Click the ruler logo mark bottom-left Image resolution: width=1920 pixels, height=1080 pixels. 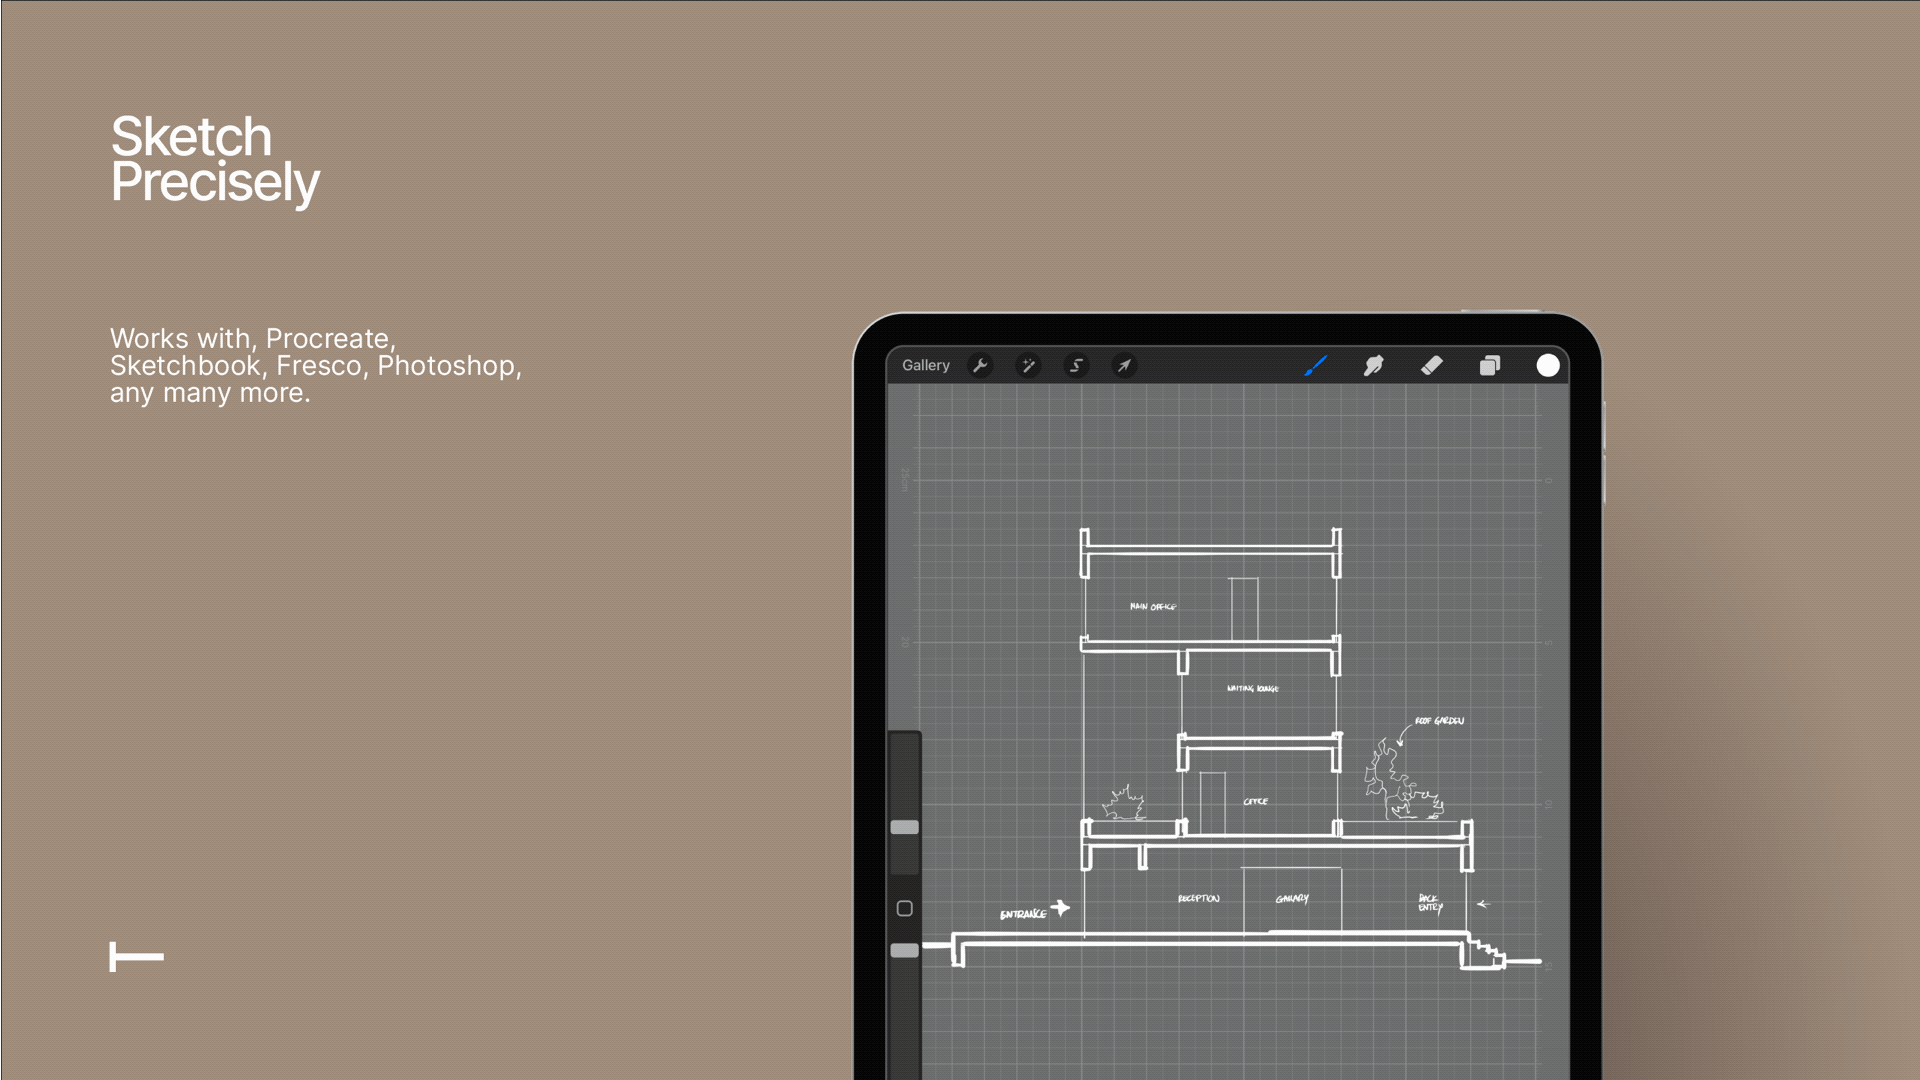[136, 957]
